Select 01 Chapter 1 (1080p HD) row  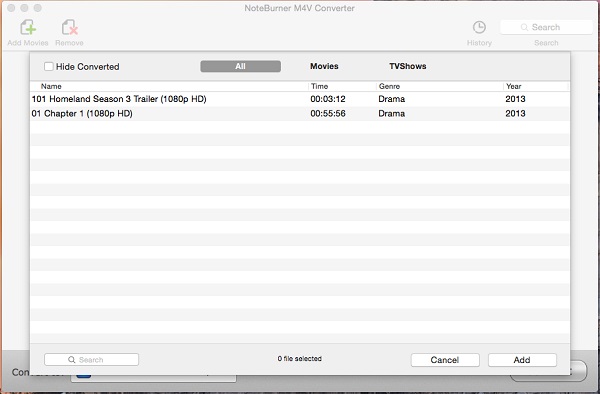[x=300, y=114]
